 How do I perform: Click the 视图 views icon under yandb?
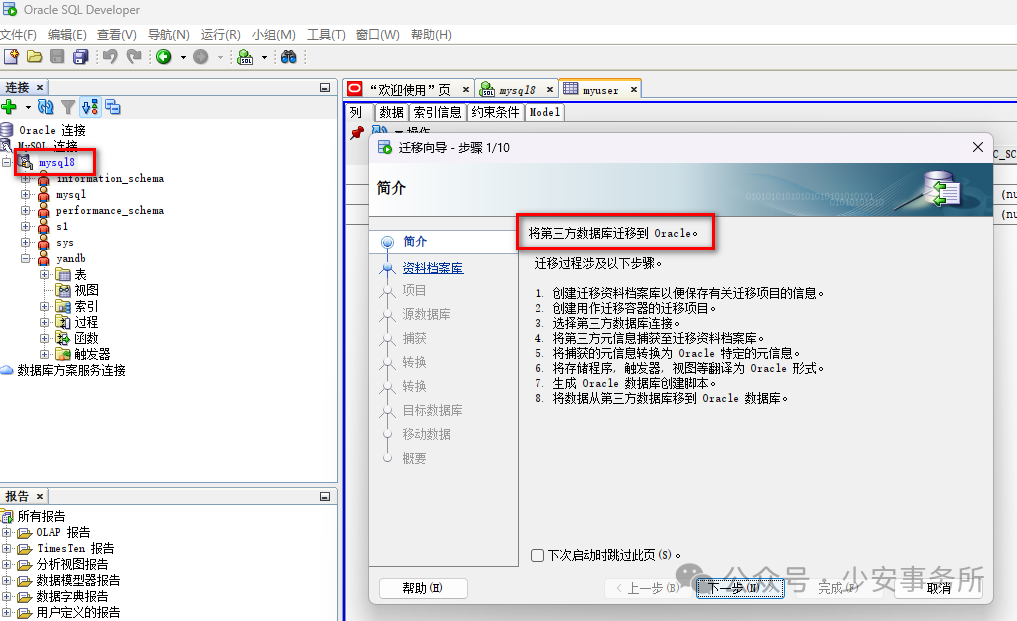tap(63, 290)
